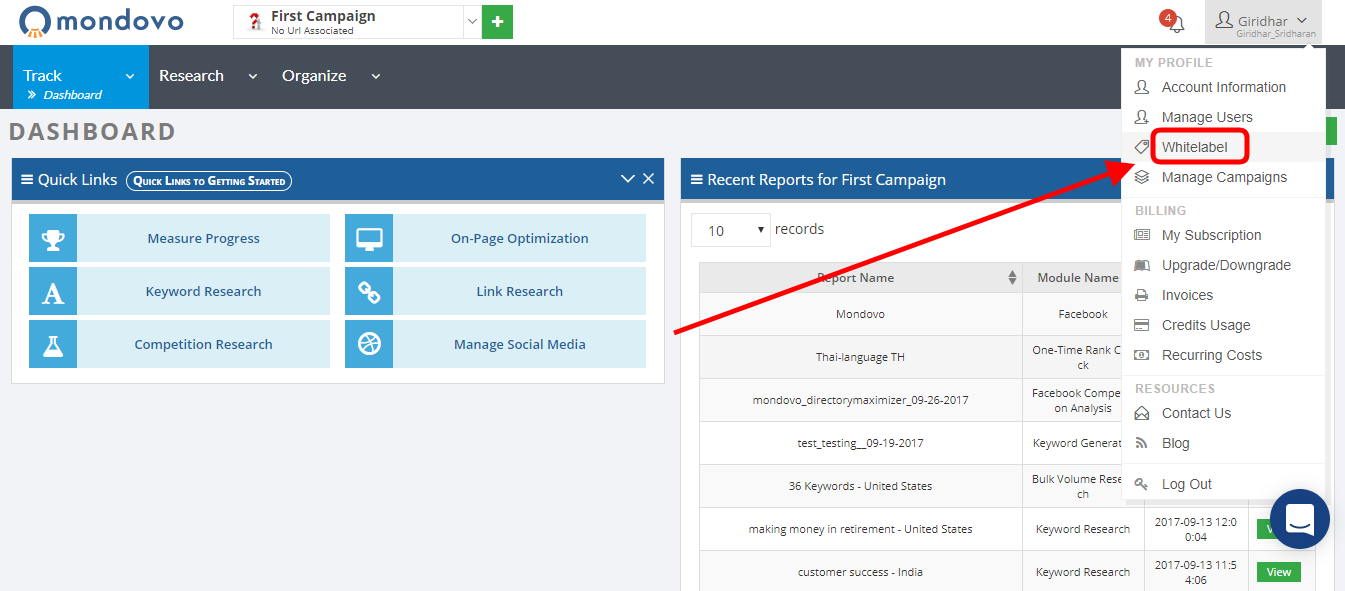Click the money icon beside Recurring Costs

[1142, 355]
